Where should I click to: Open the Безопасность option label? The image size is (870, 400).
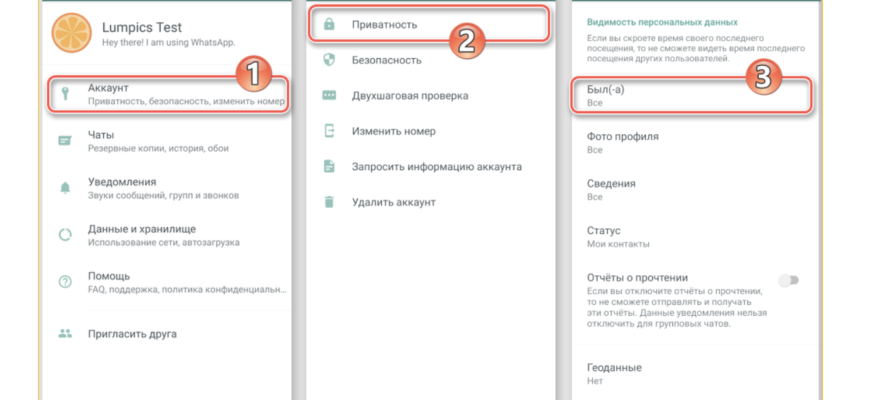pyautogui.click(x=386, y=60)
